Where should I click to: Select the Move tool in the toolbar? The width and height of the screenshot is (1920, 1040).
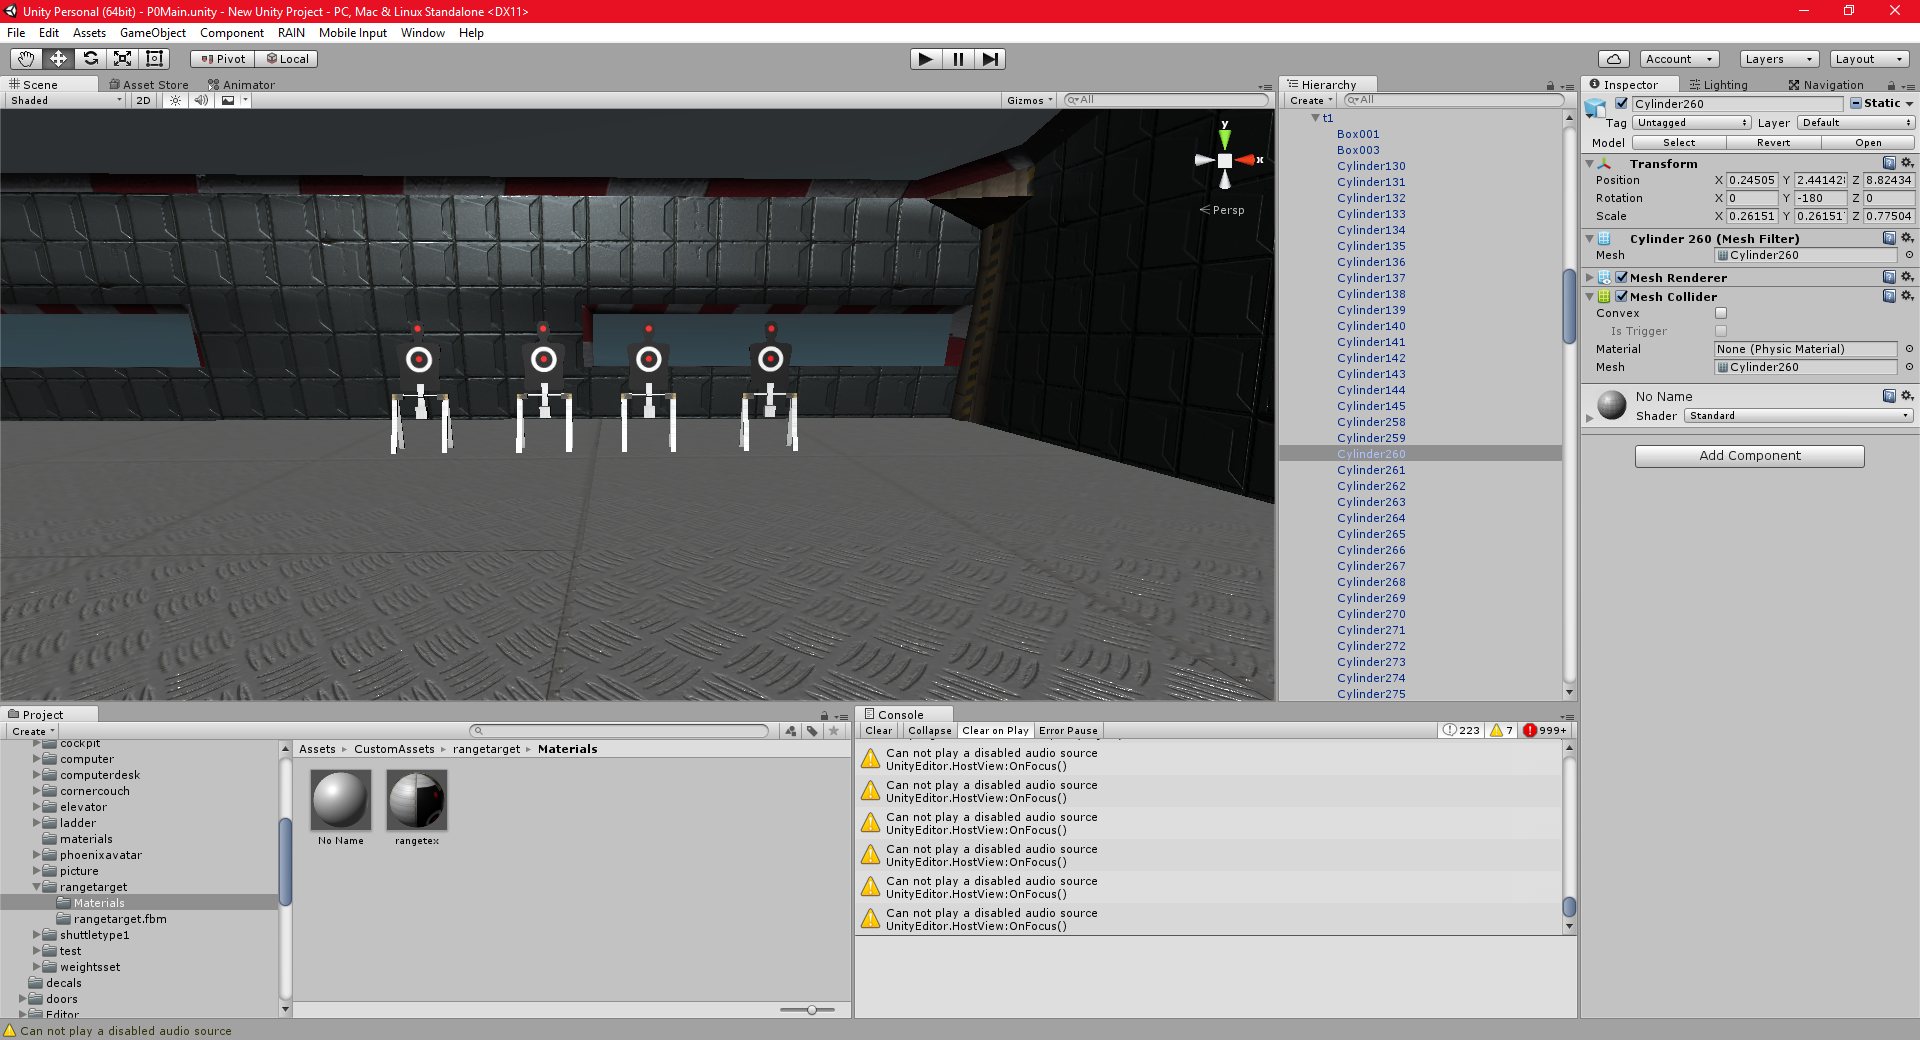pos(58,59)
